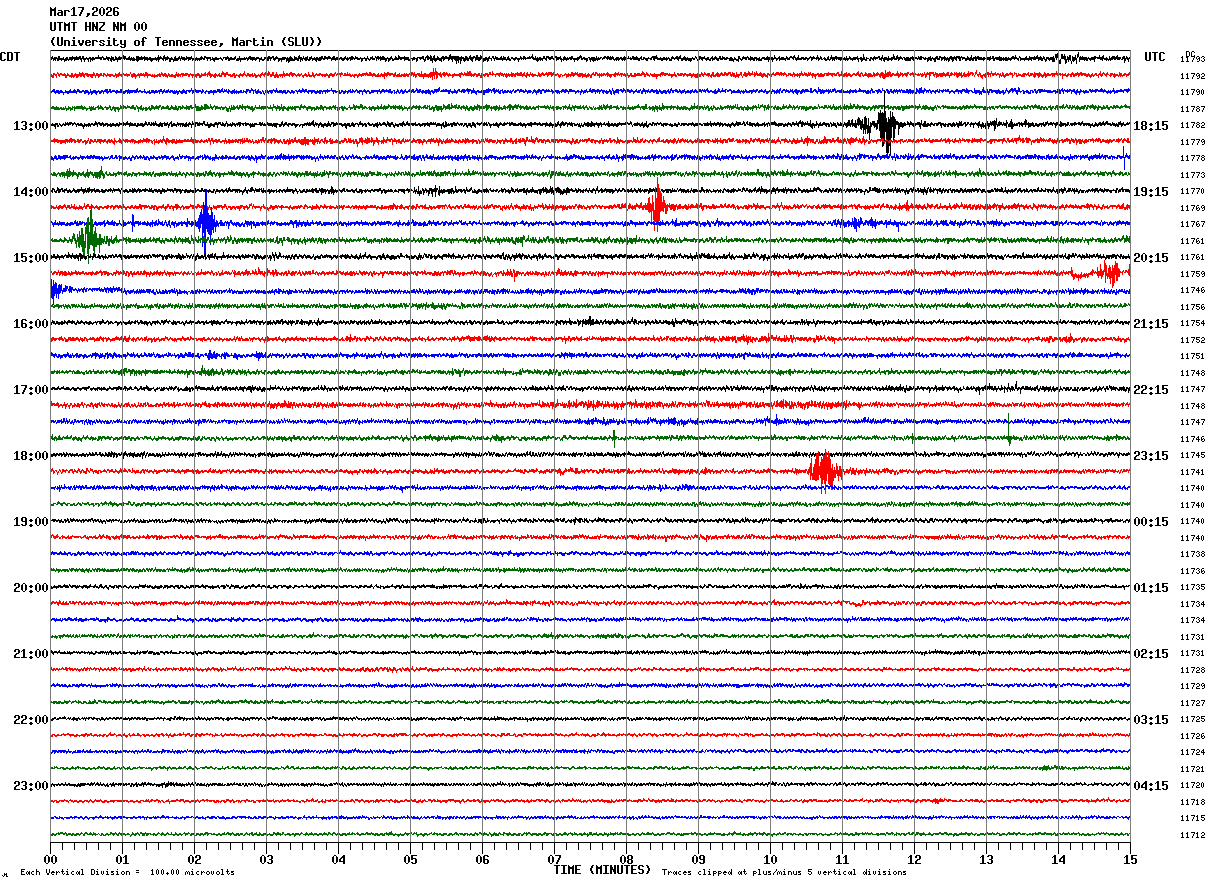Click the 19:15 UTC time label

point(1151,191)
